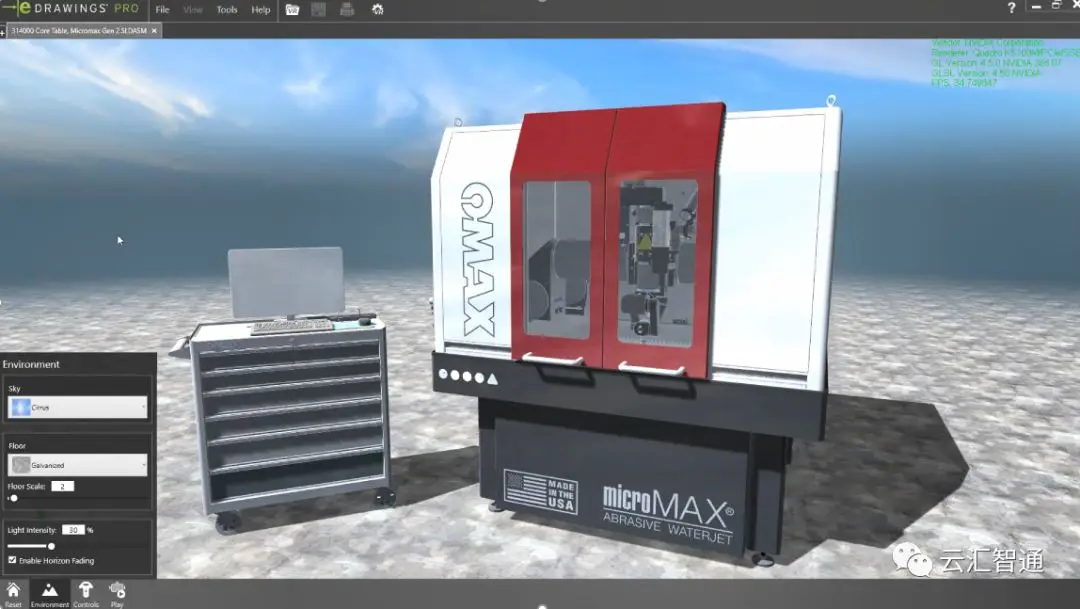This screenshot has height=609, width=1080.
Task: Click the Floor Scale slider handle
Action: (14, 498)
